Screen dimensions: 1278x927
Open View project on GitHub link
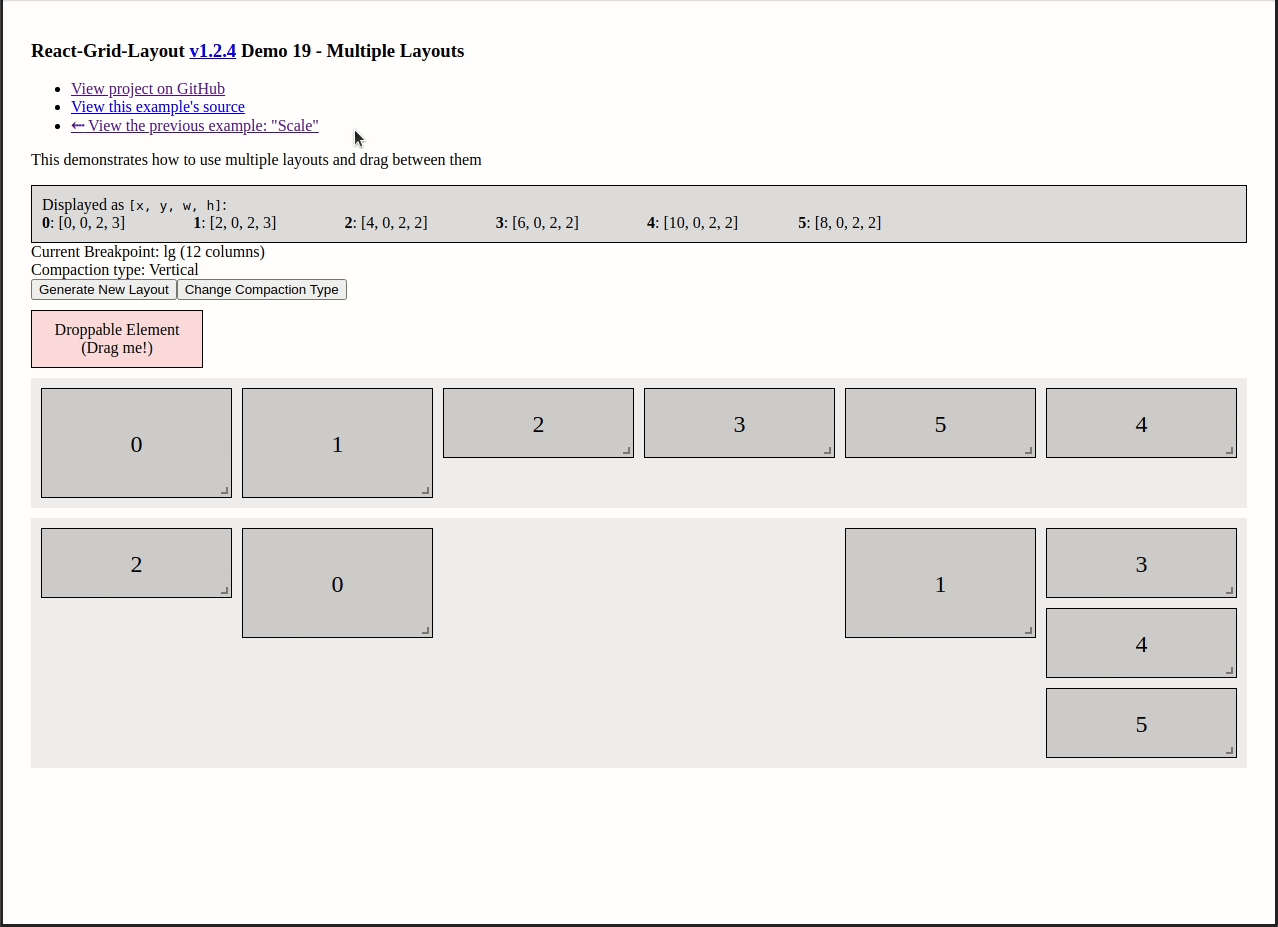(x=148, y=88)
